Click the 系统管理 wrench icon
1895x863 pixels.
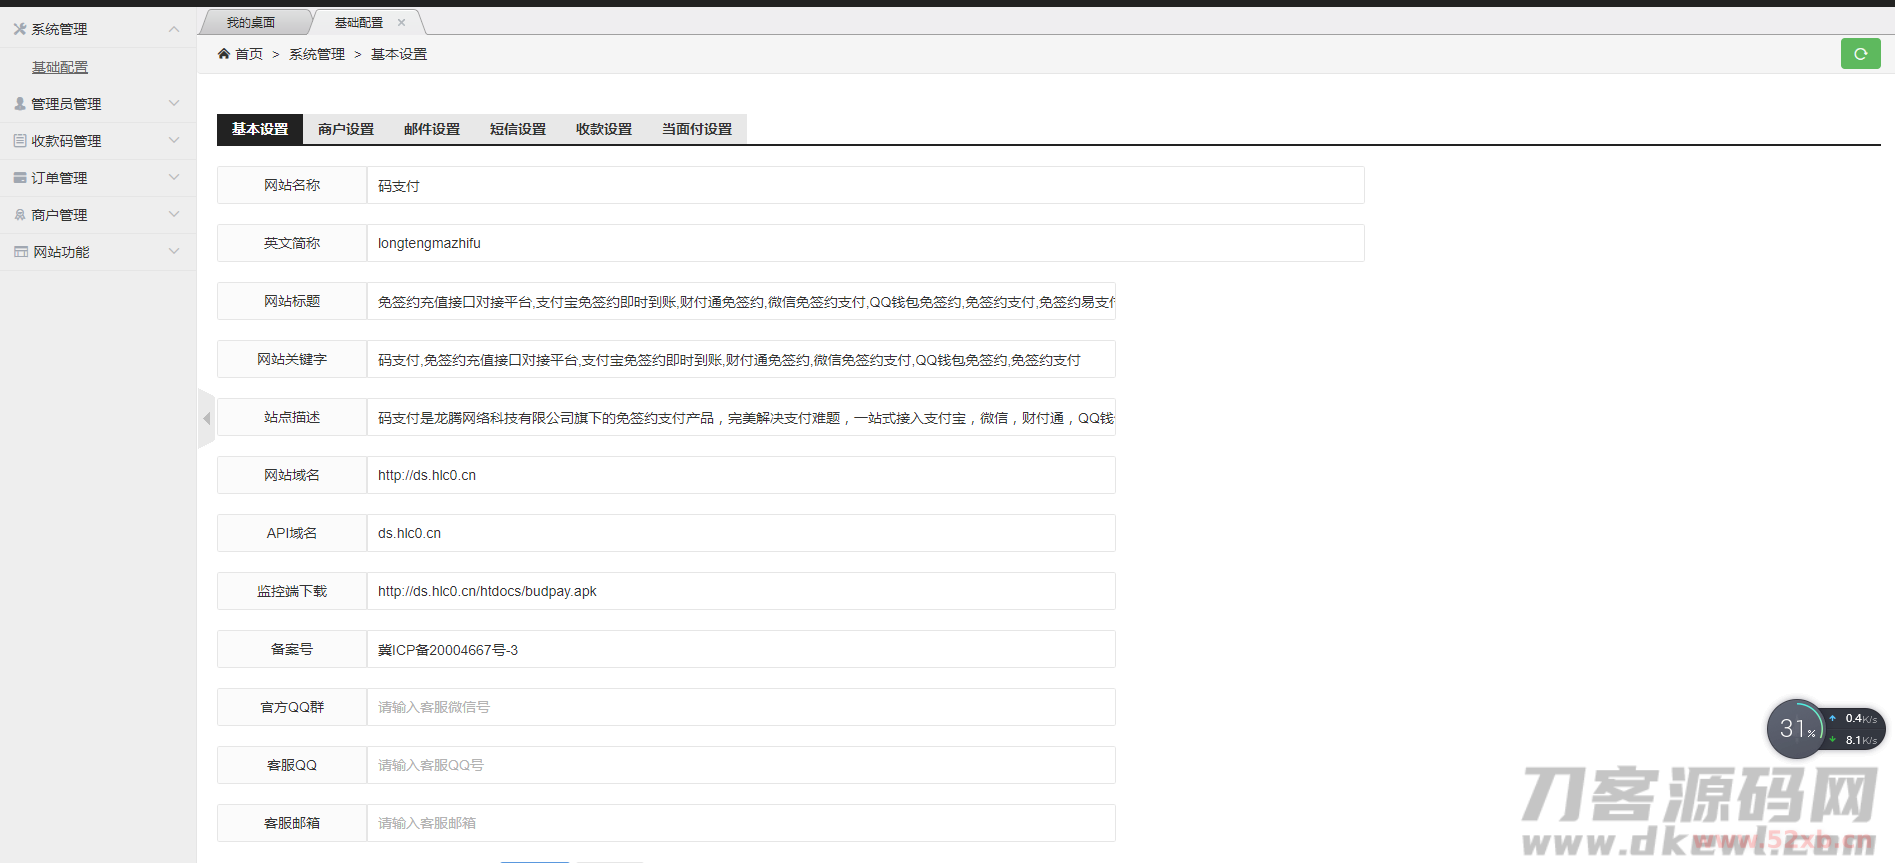[x=19, y=29]
